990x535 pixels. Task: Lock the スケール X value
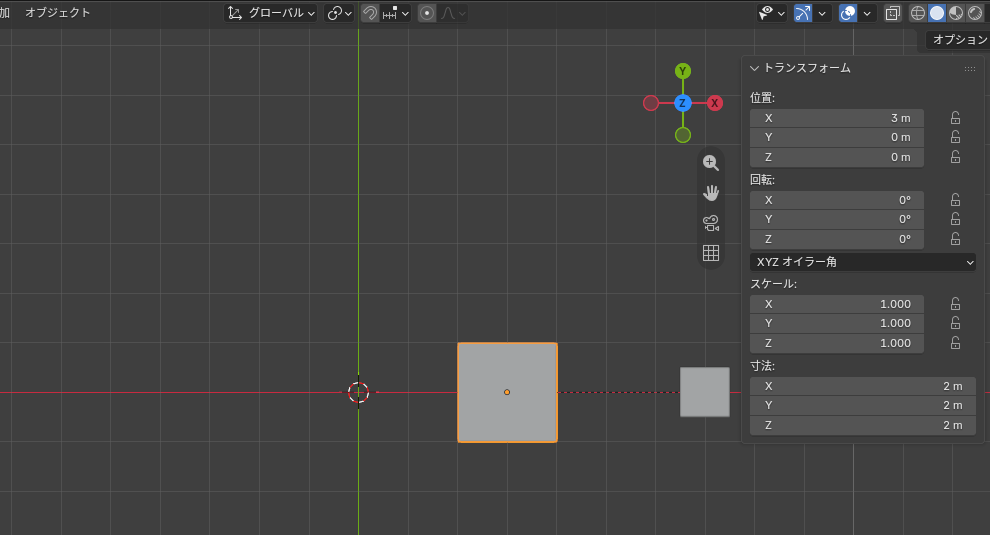[955, 304]
